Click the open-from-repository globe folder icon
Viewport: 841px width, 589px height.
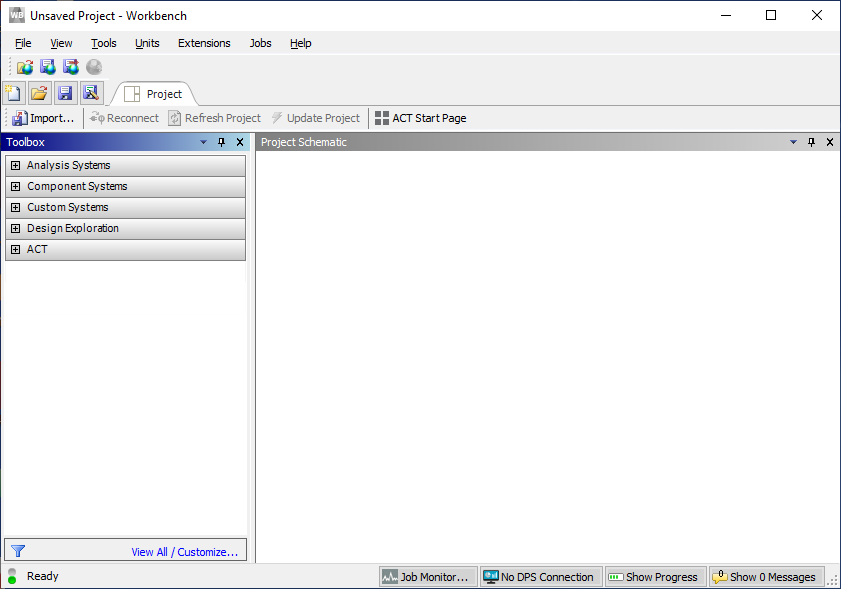tap(25, 67)
